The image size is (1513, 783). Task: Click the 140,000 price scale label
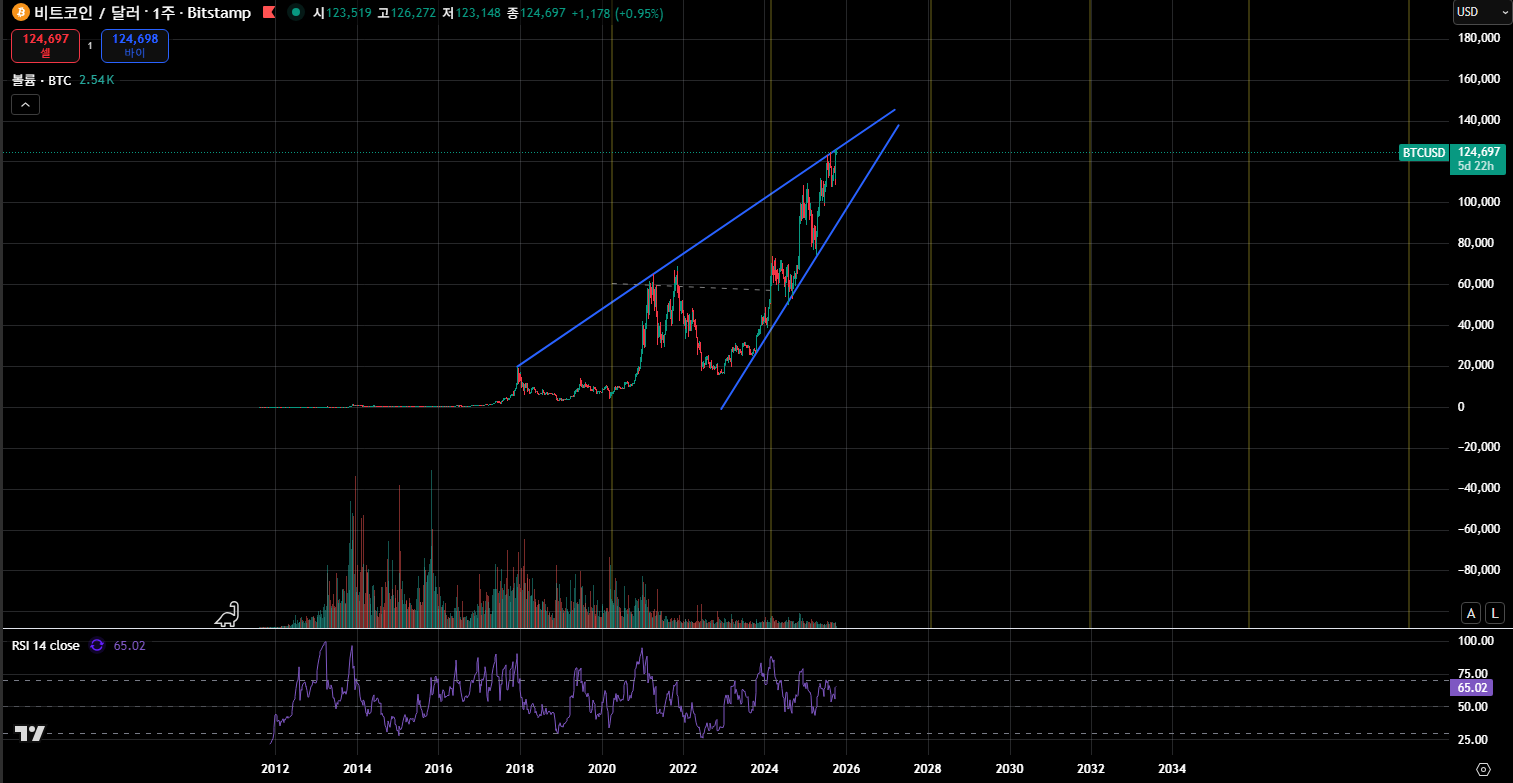point(1478,120)
